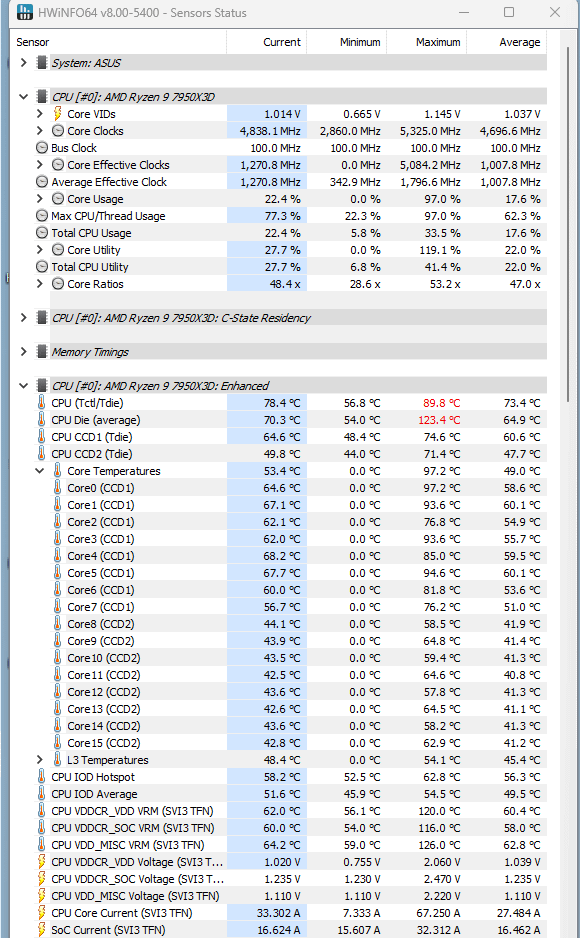Viewport: 580px width, 938px height.
Task: Click the bolt icon beside CPU Core Current
Action: [41, 913]
